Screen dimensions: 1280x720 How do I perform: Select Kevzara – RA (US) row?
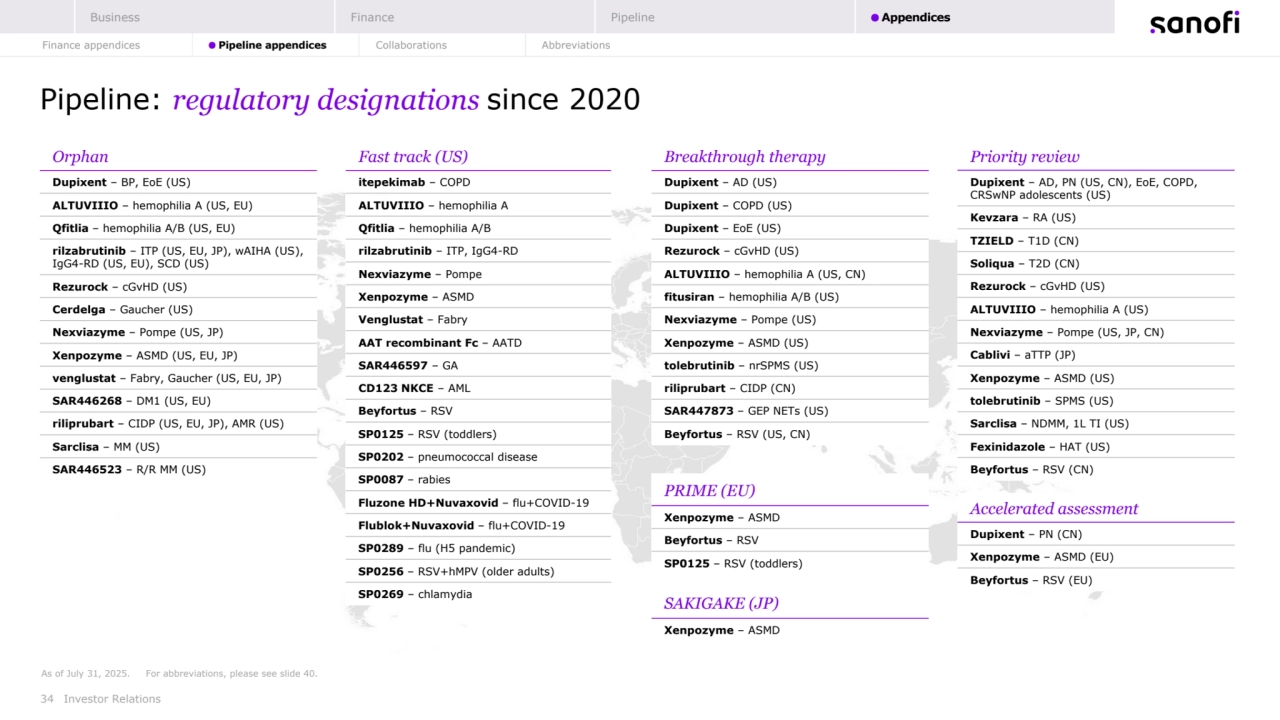pyautogui.click(x=1096, y=217)
